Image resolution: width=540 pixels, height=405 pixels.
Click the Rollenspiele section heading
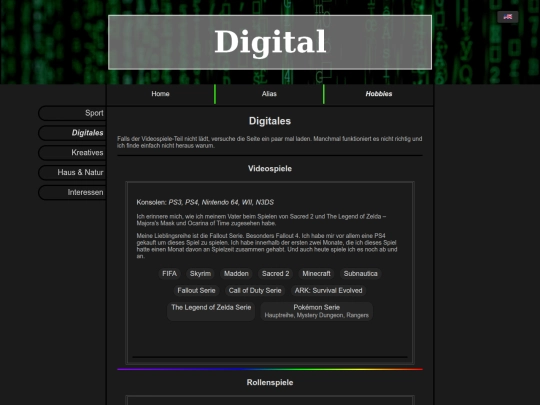270,382
